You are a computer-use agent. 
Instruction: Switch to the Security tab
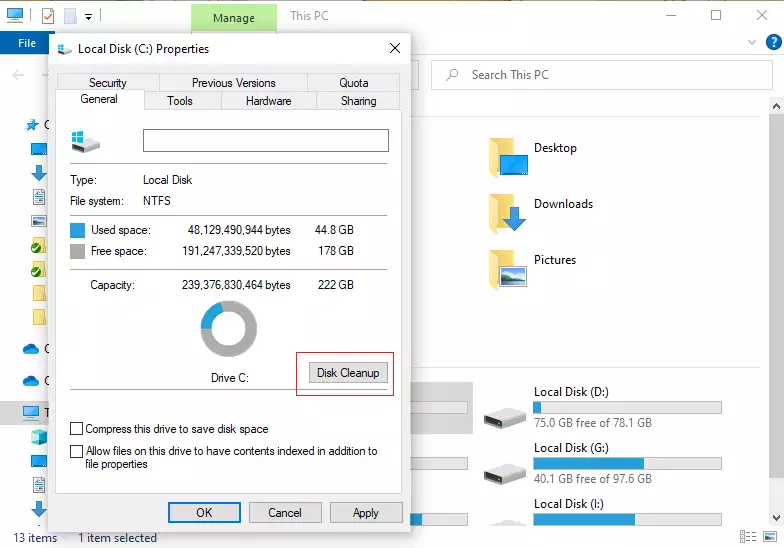click(x=108, y=82)
